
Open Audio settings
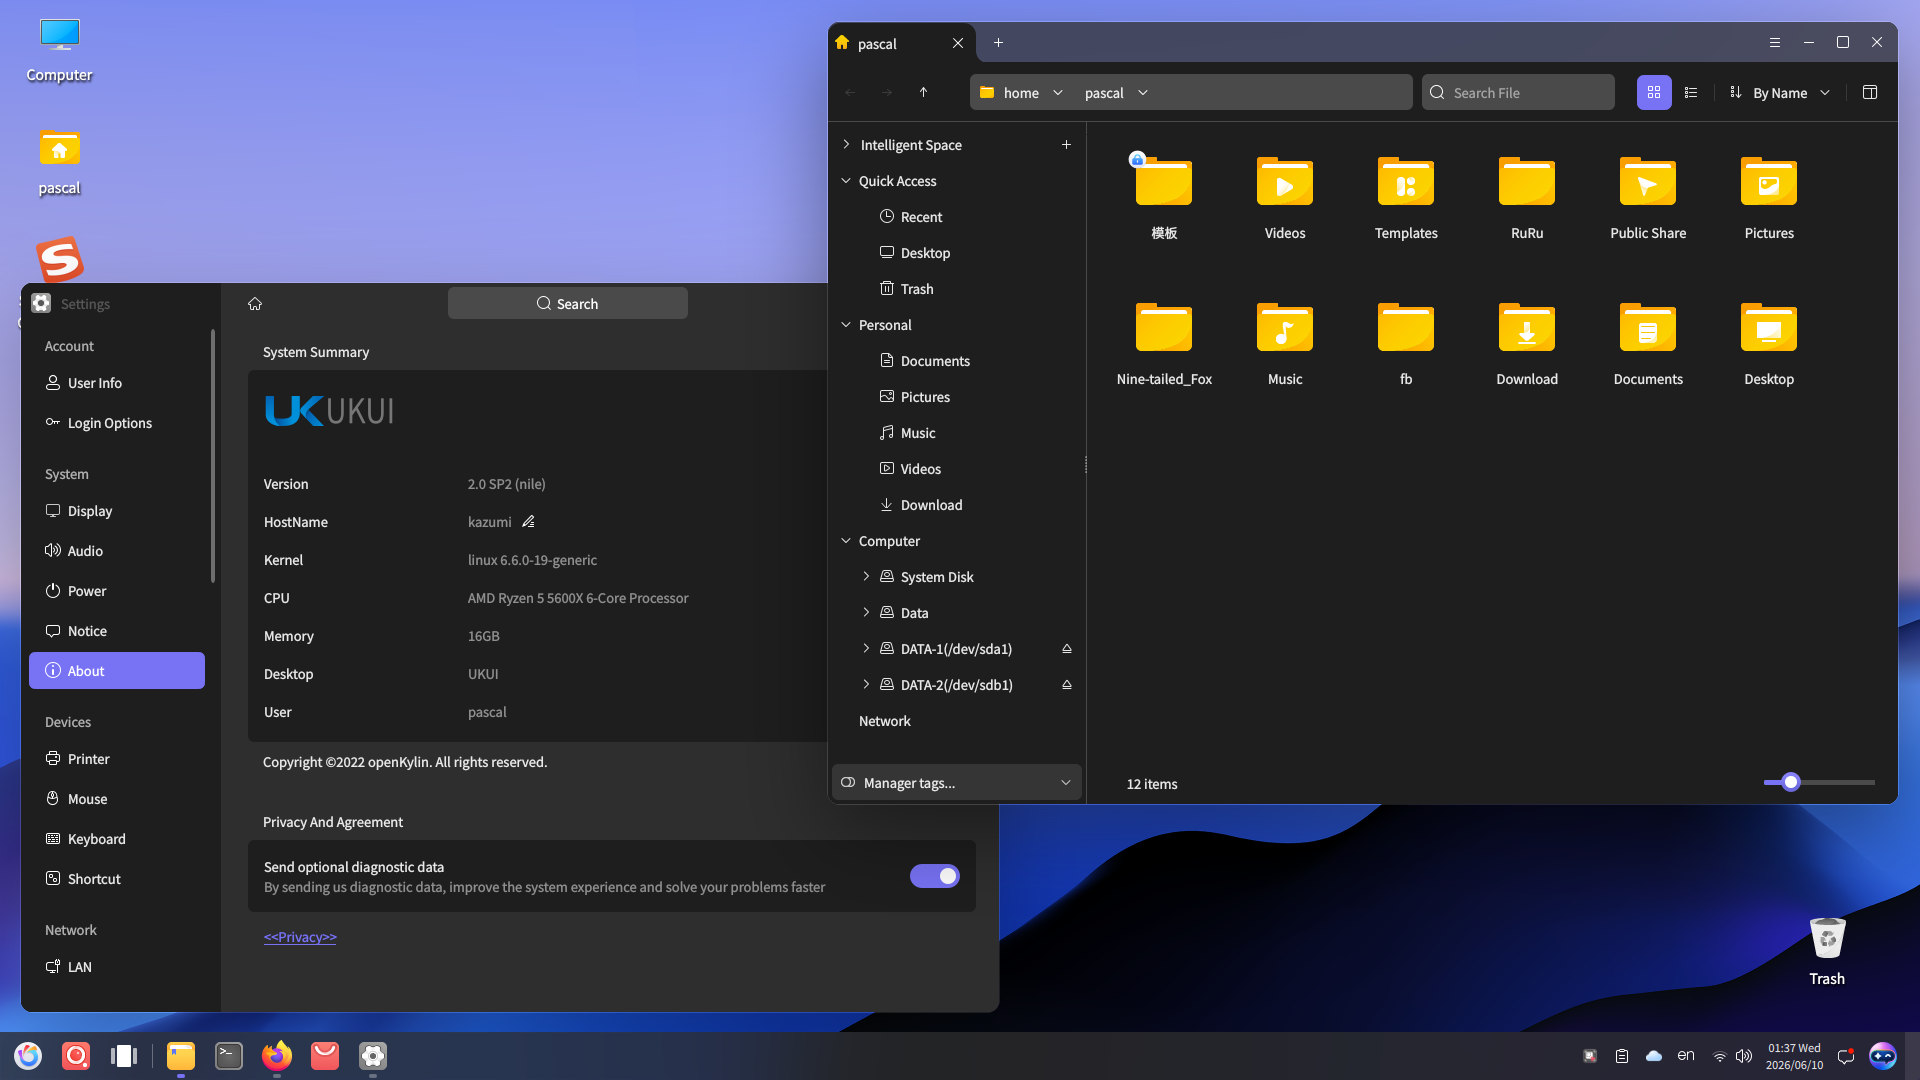tap(117, 551)
